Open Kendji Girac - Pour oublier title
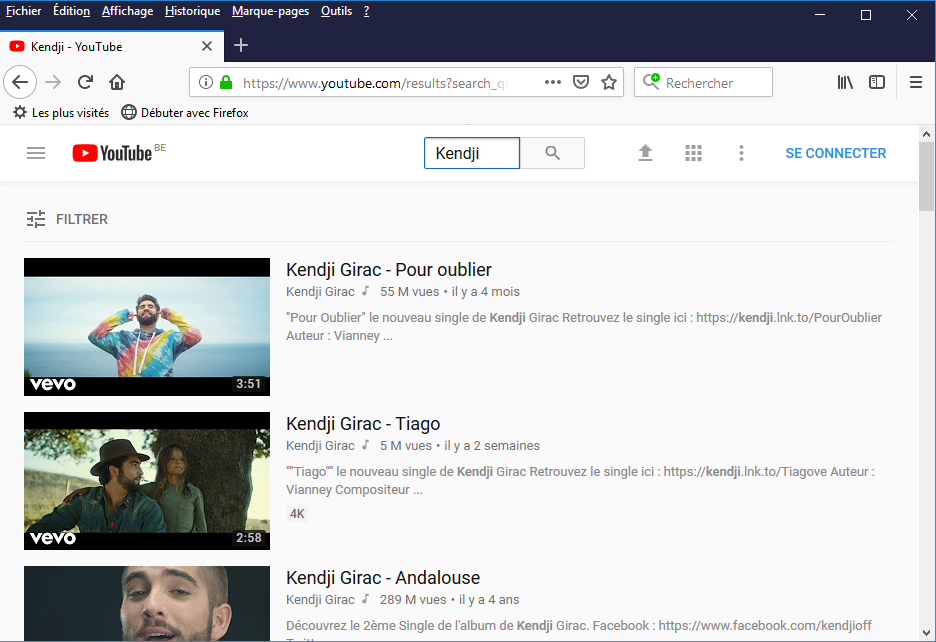Image resolution: width=936 pixels, height=642 pixels. 389,269
